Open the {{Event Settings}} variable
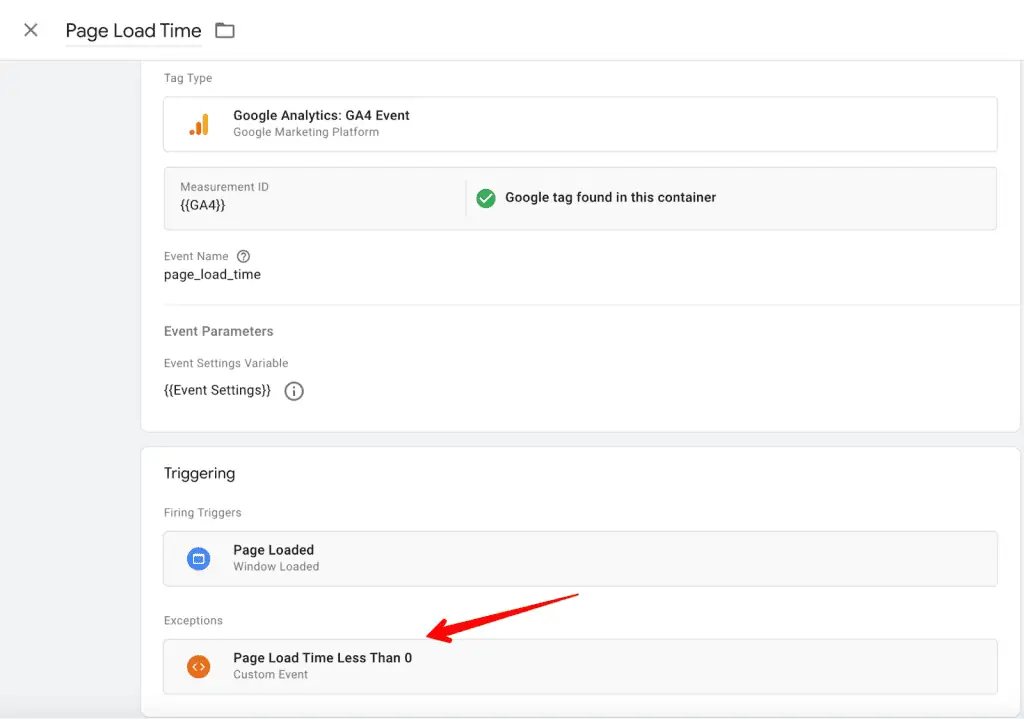 pyautogui.click(x=216, y=390)
